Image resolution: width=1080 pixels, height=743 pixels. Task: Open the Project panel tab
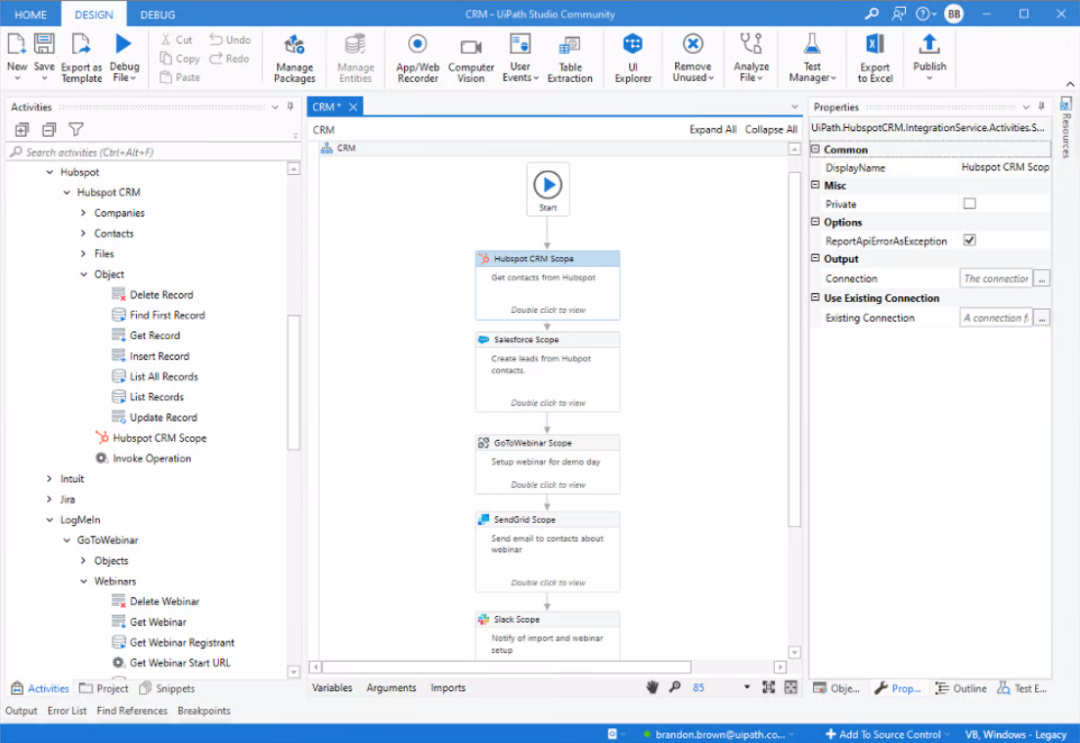tap(104, 688)
